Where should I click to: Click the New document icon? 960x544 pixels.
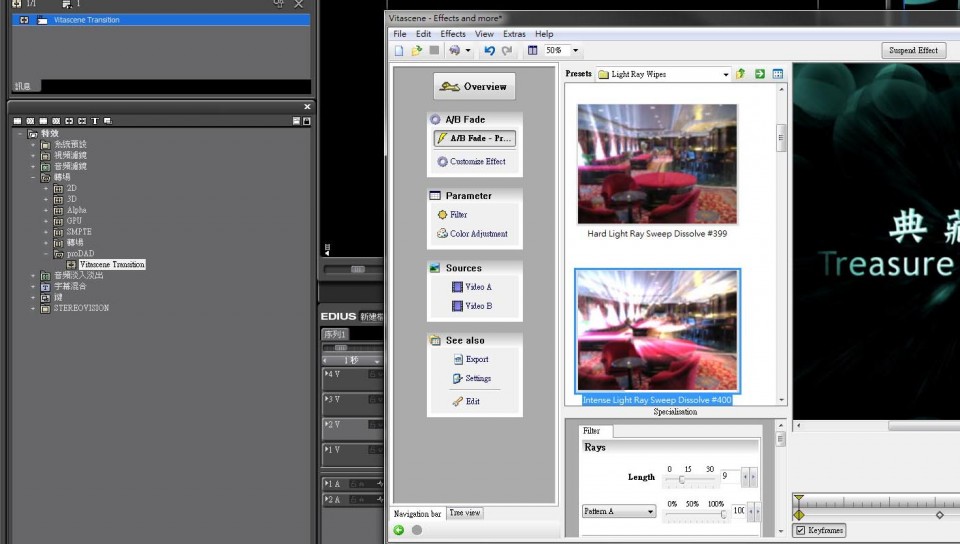(x=399, y=50)
